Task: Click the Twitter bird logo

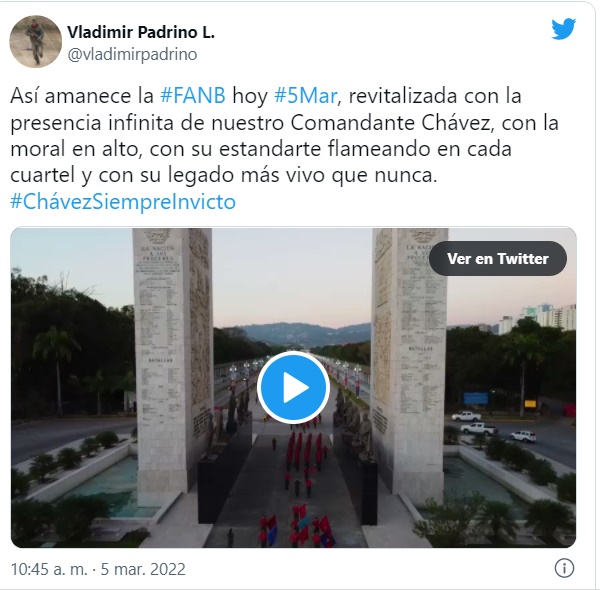Action: point(563,29)
